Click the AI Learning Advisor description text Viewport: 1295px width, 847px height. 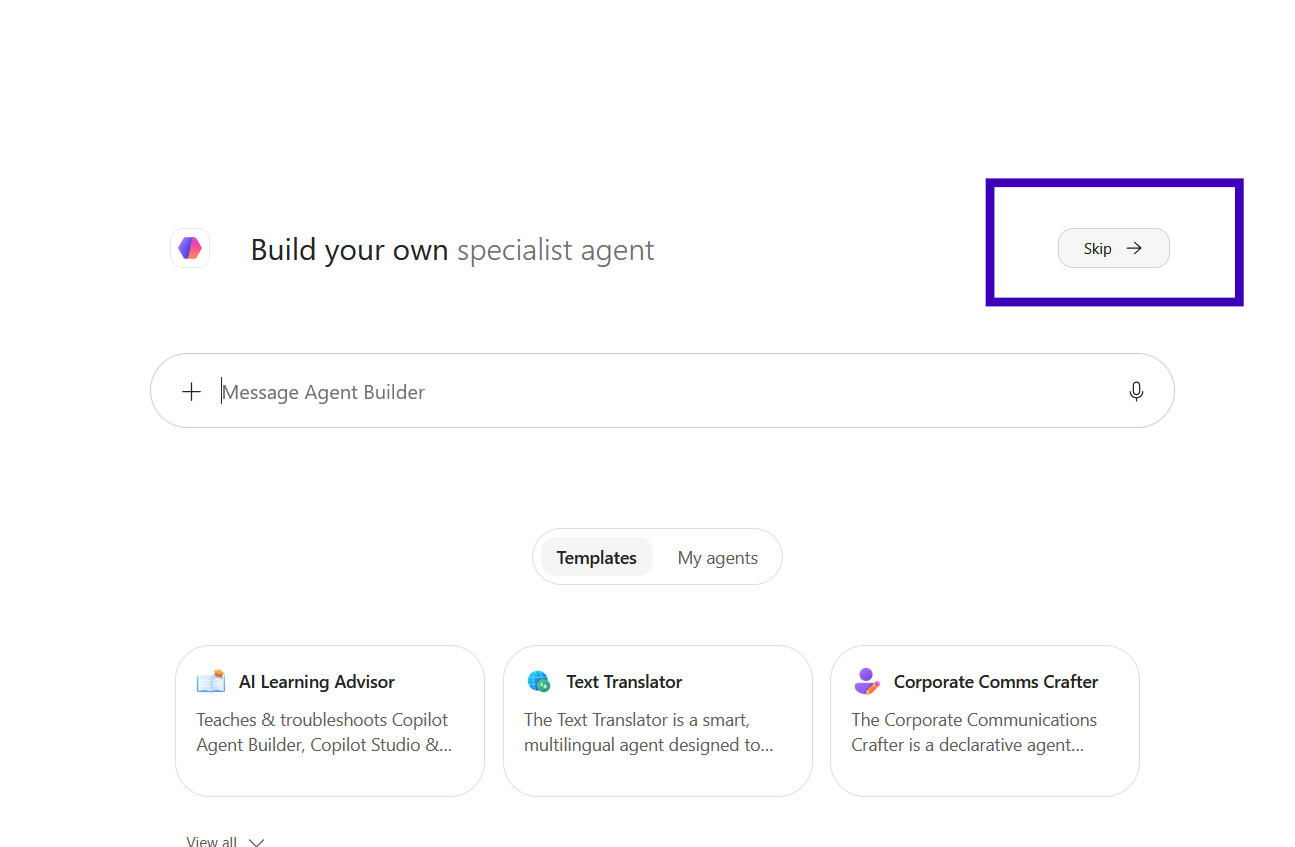point(324,733)
